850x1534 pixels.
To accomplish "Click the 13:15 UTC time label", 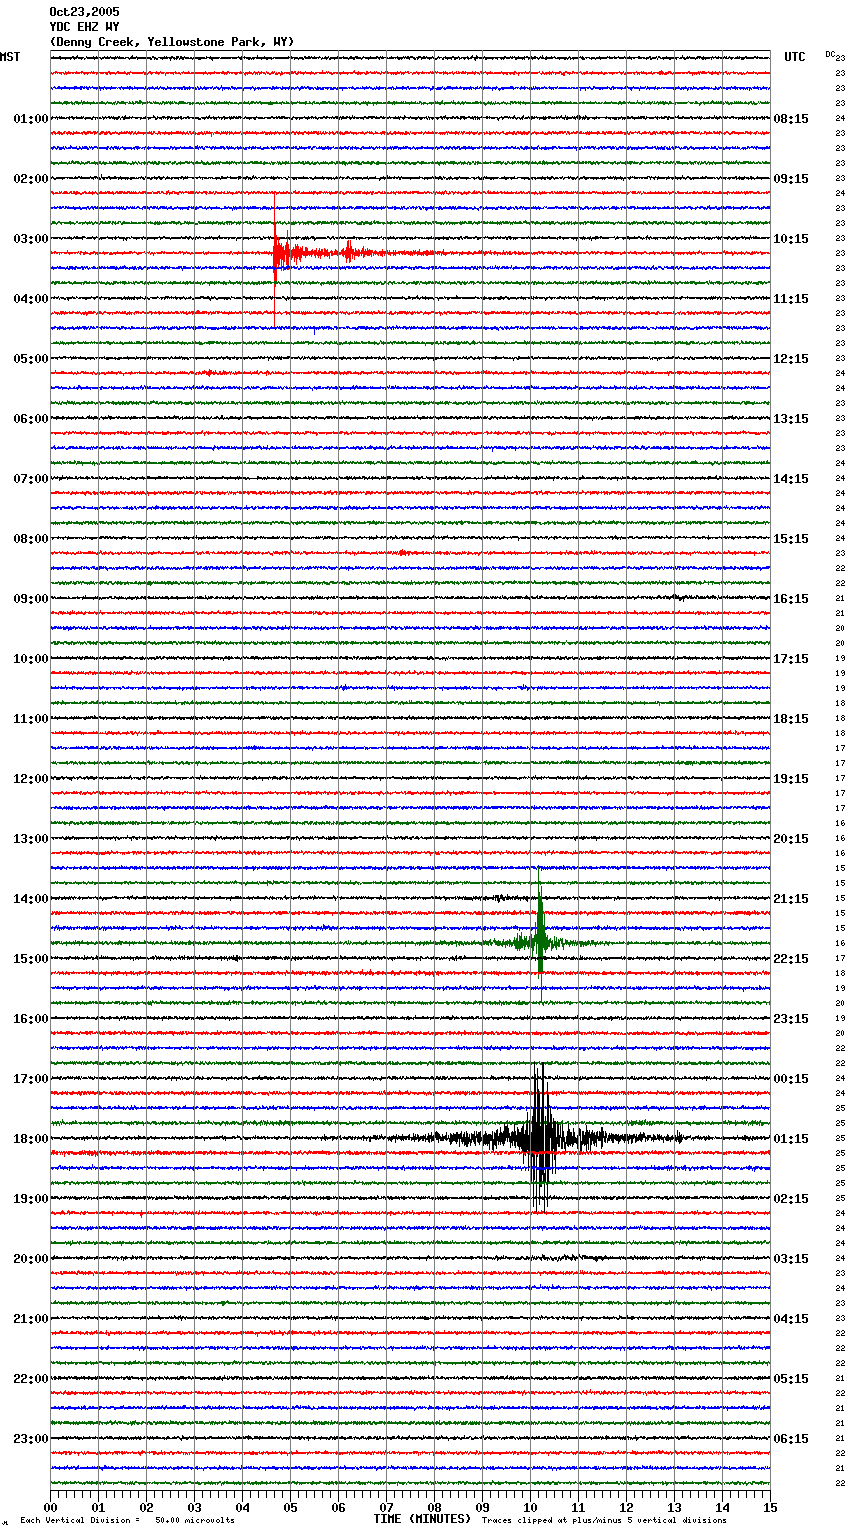I will [791, 419].
